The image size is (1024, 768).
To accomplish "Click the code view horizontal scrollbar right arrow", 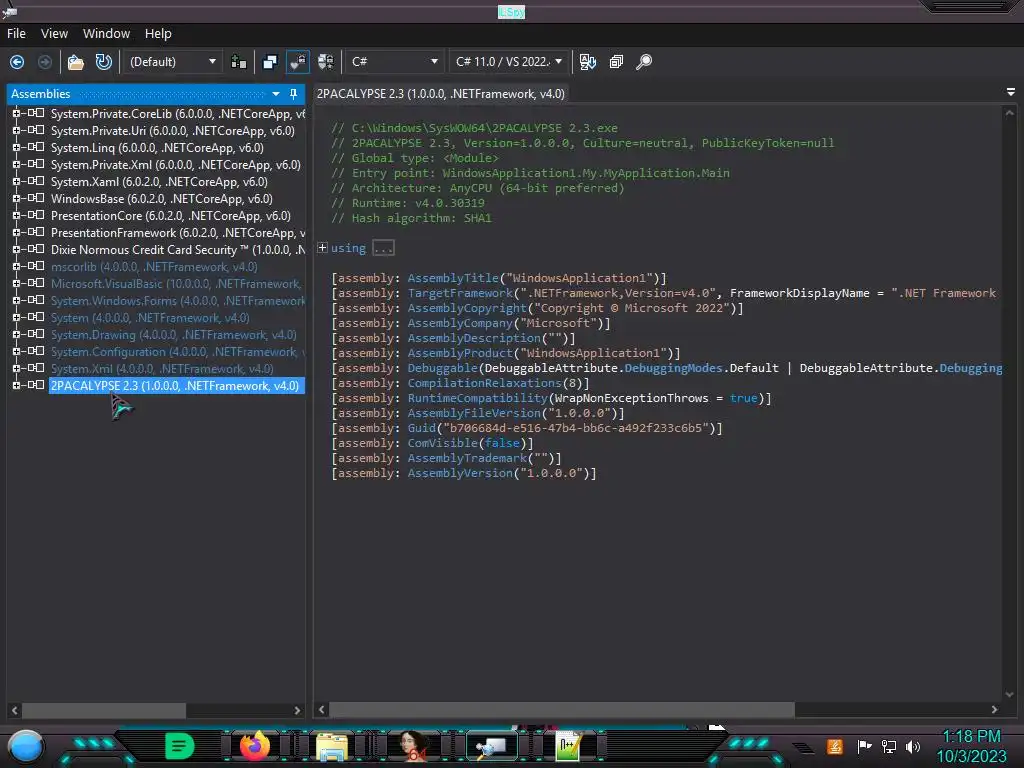I will pyautogui.click(x=994, y=709).
